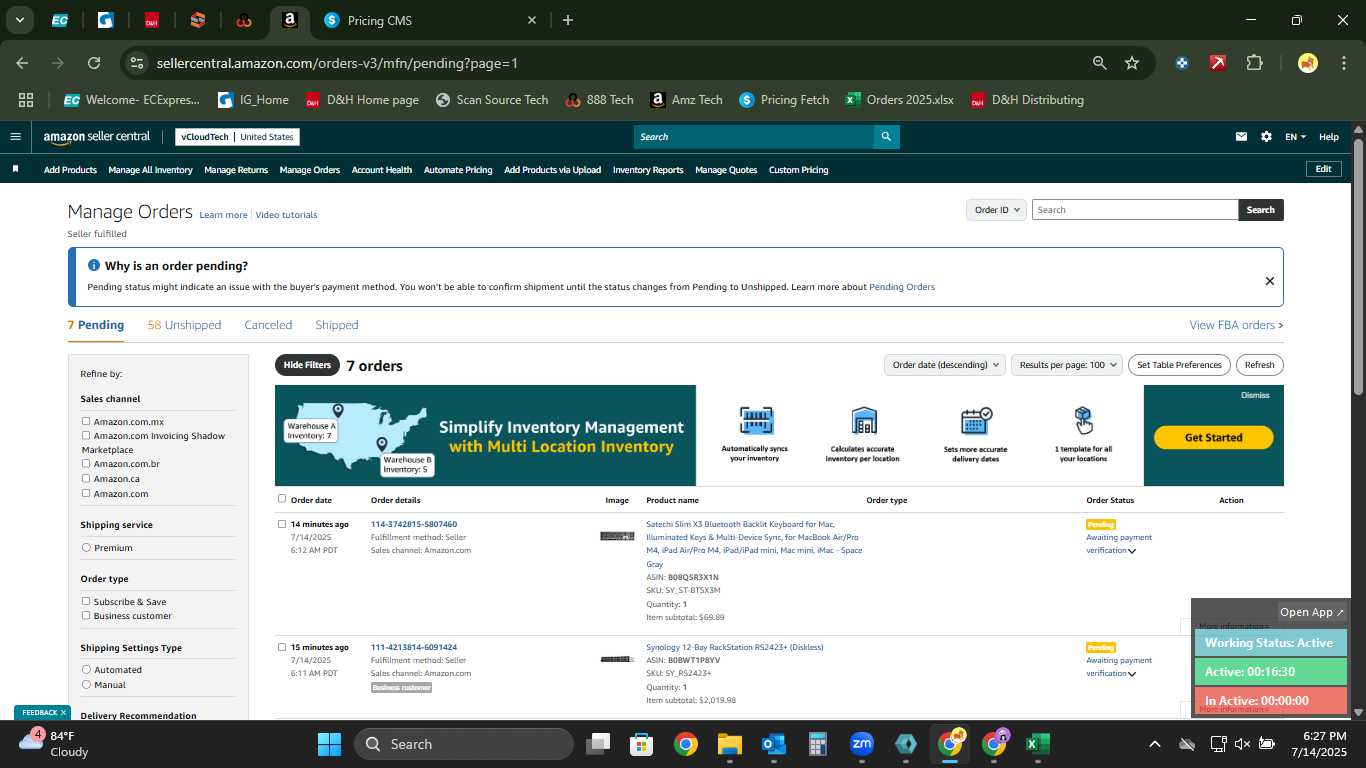Close the Pricing CMS tab

(x=532, y=20)
